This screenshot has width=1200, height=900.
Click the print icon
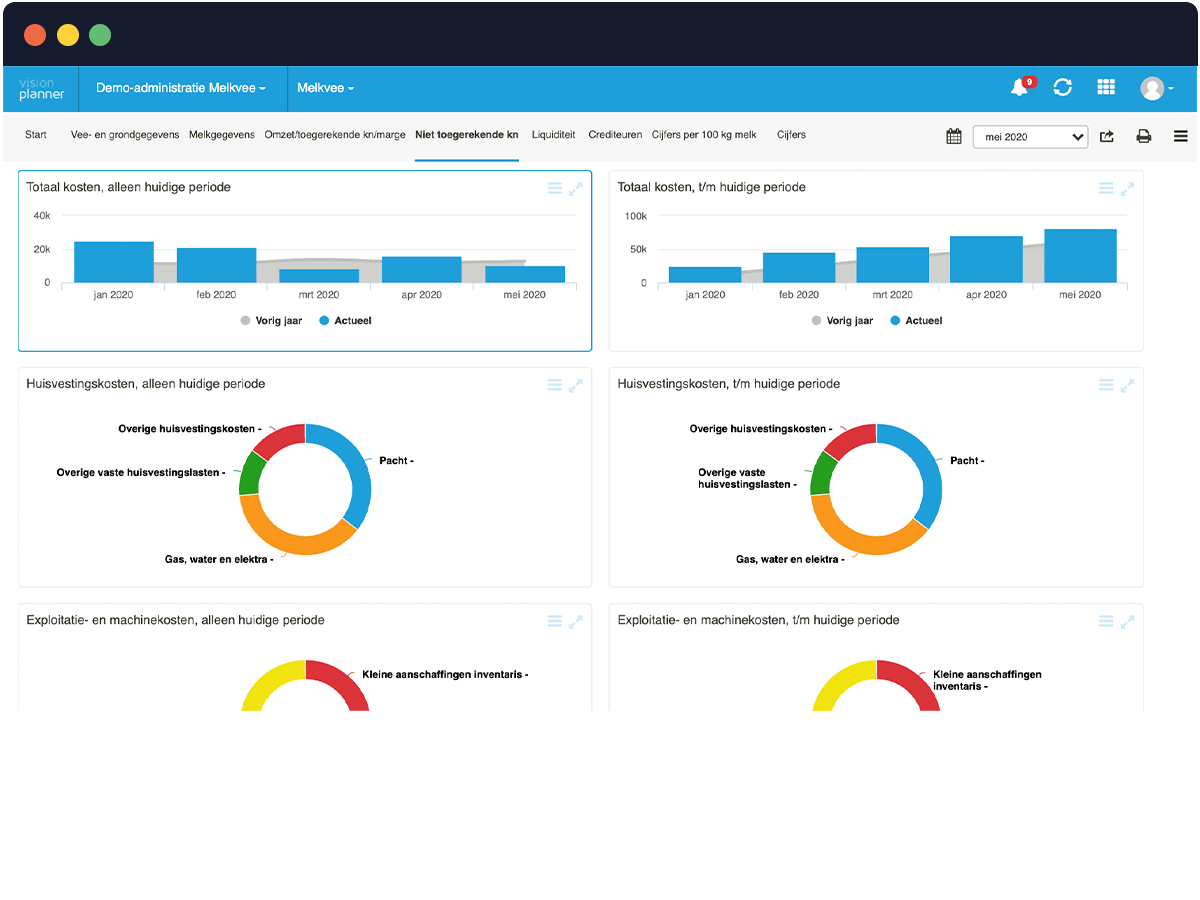(x=1144, y=136)
